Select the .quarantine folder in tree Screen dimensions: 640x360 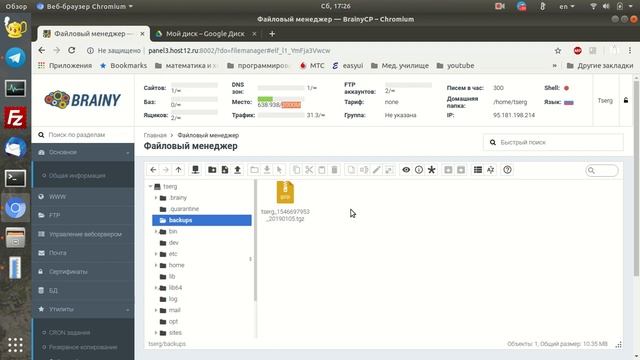(184, 209)
